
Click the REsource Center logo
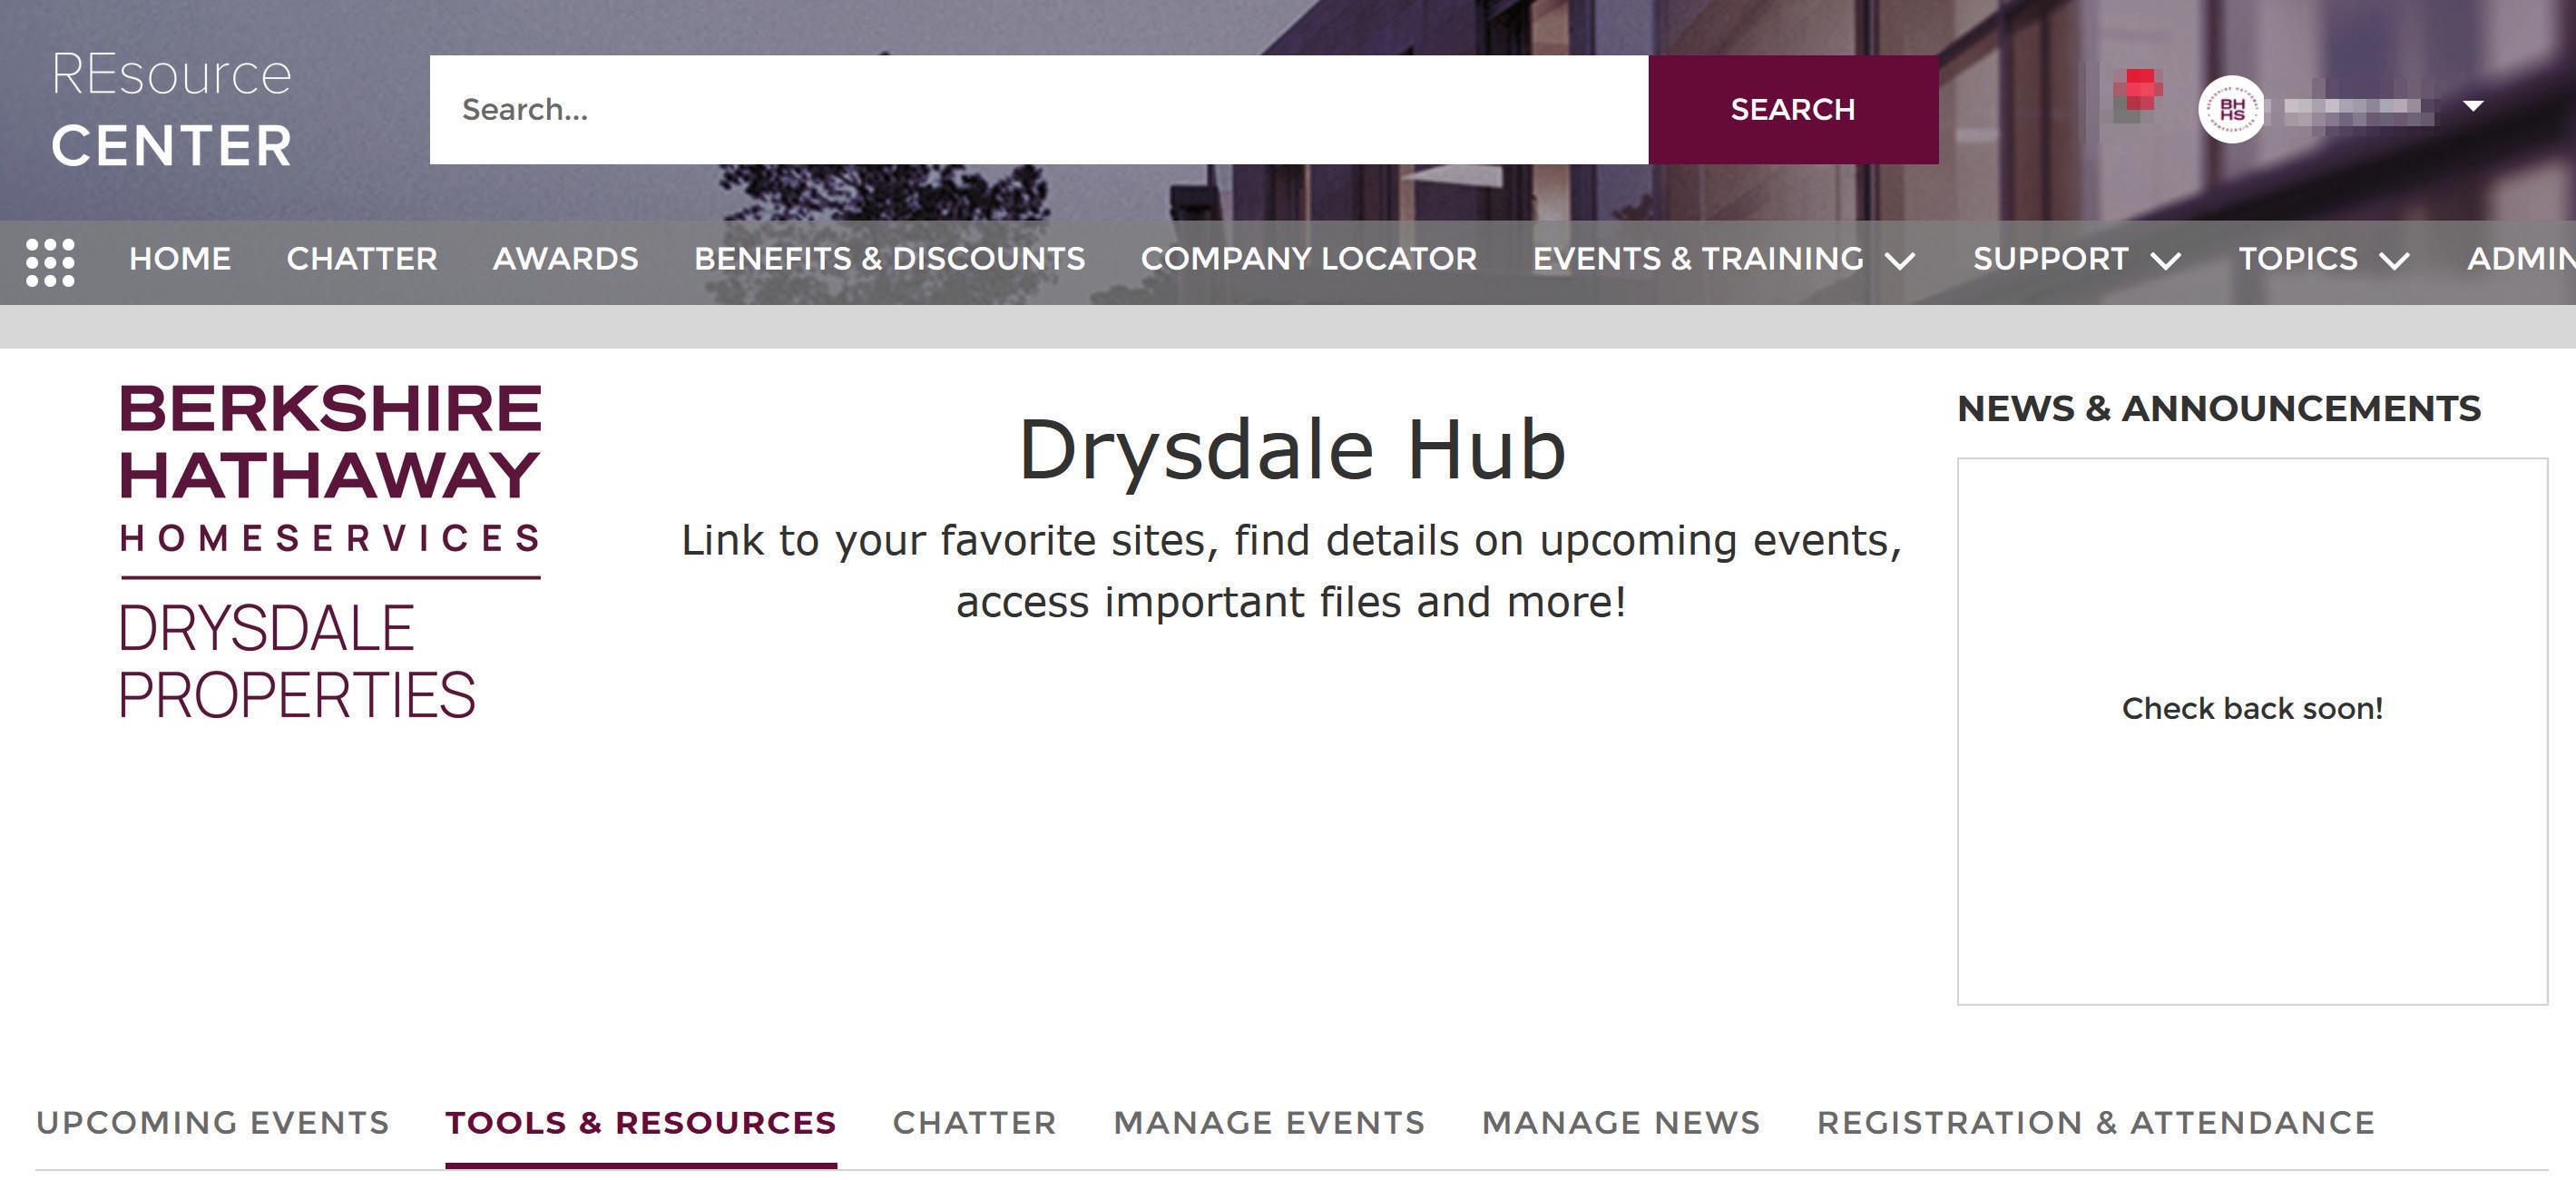coord(172,110)
